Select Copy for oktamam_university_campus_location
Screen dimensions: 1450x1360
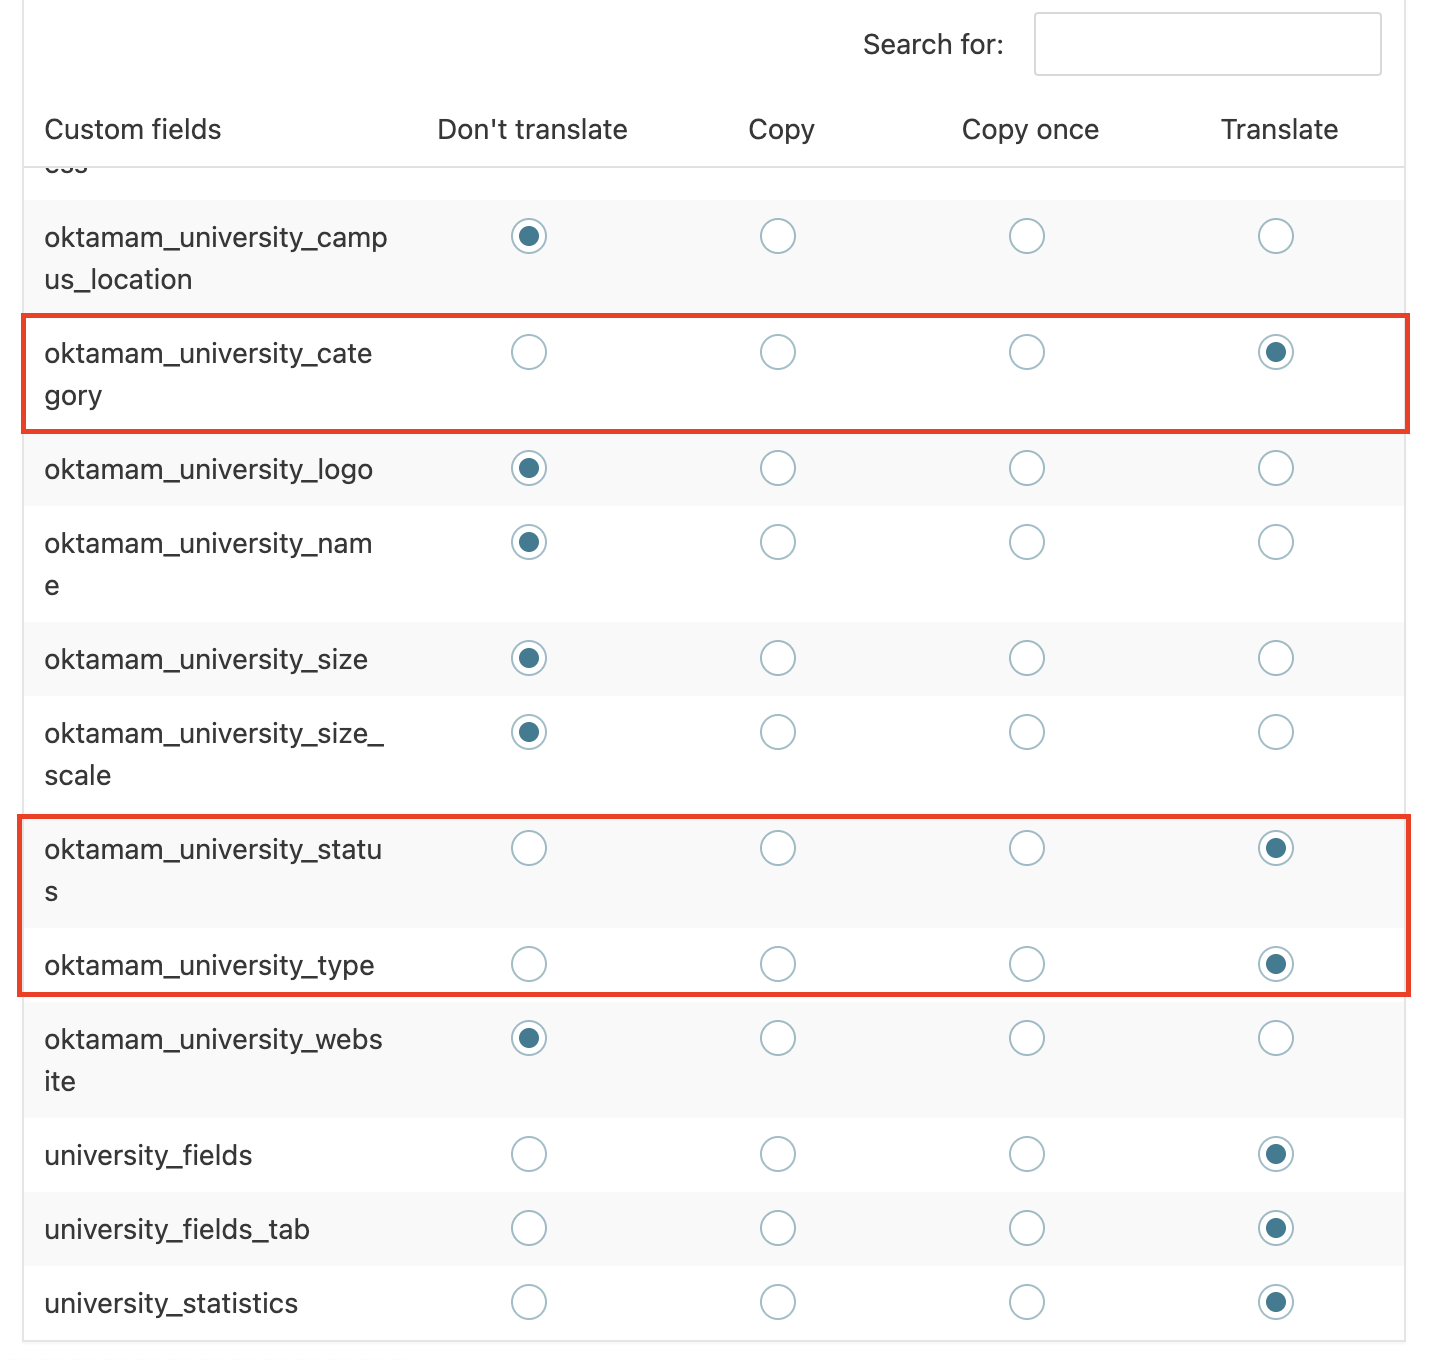(778, 237)
